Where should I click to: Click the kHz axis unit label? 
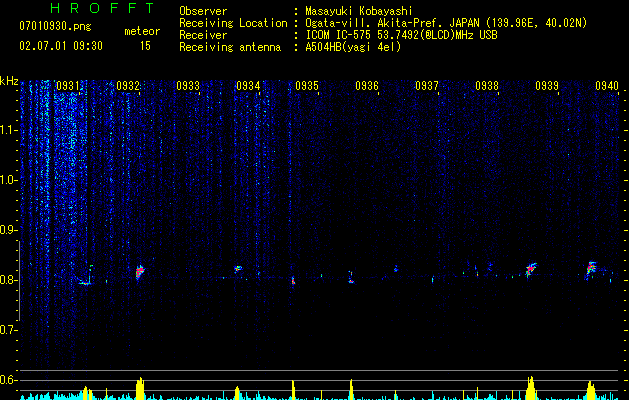(x=9, y=81)
